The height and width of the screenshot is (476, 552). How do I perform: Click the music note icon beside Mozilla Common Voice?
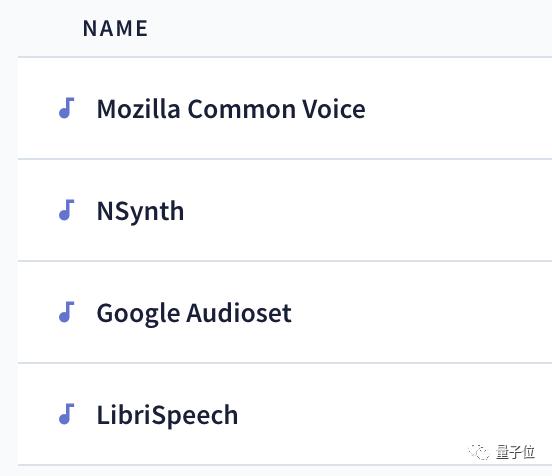tap(67, 108)
